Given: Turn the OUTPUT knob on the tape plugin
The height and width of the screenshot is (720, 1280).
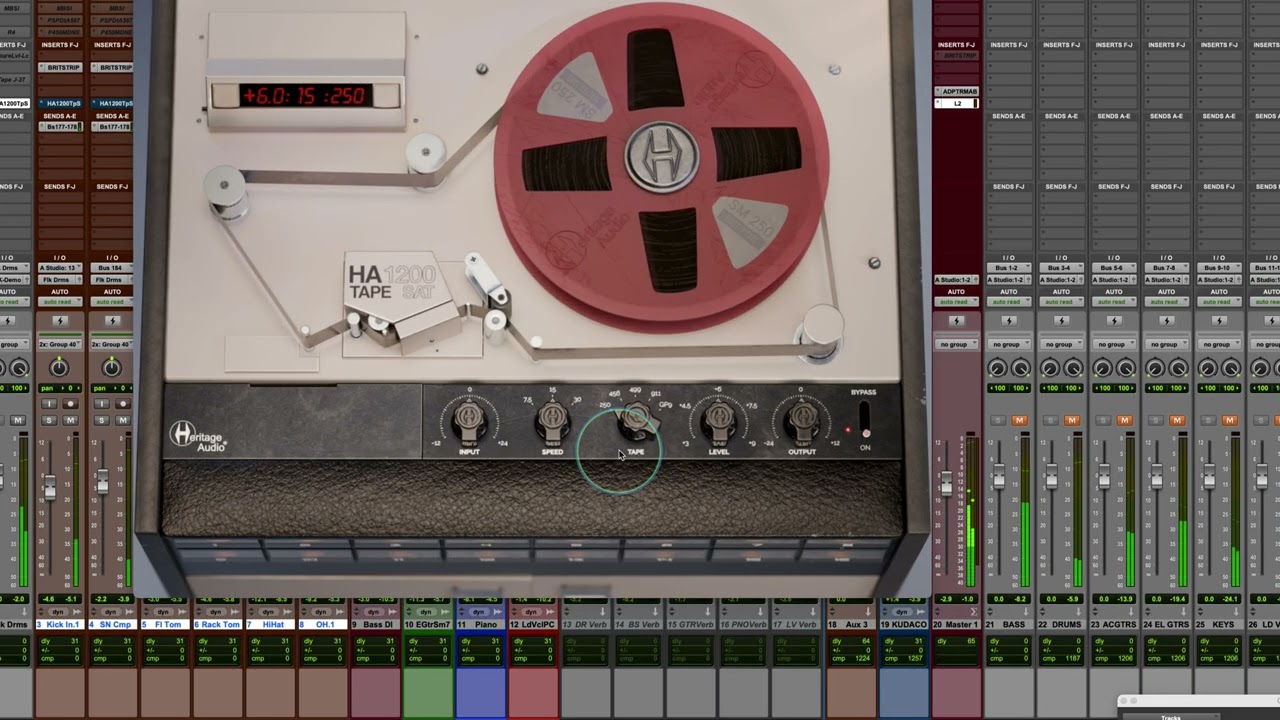Looking at the screenshot, I should [x=801, y=421].
